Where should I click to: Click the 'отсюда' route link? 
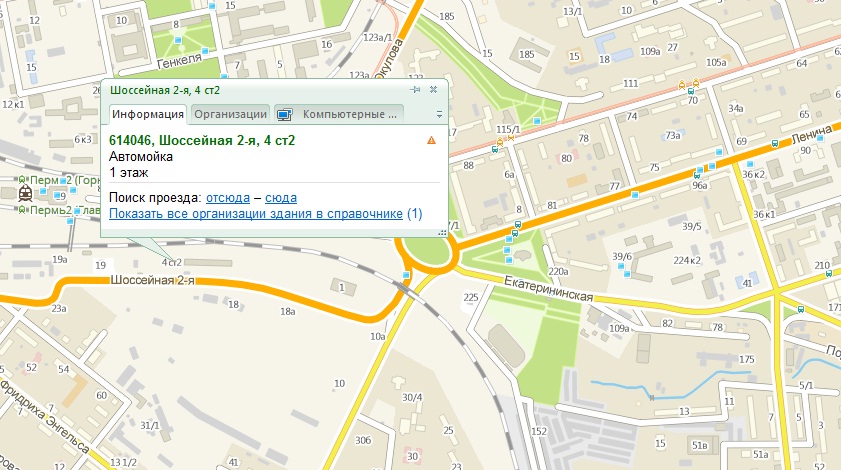(228, 197)
